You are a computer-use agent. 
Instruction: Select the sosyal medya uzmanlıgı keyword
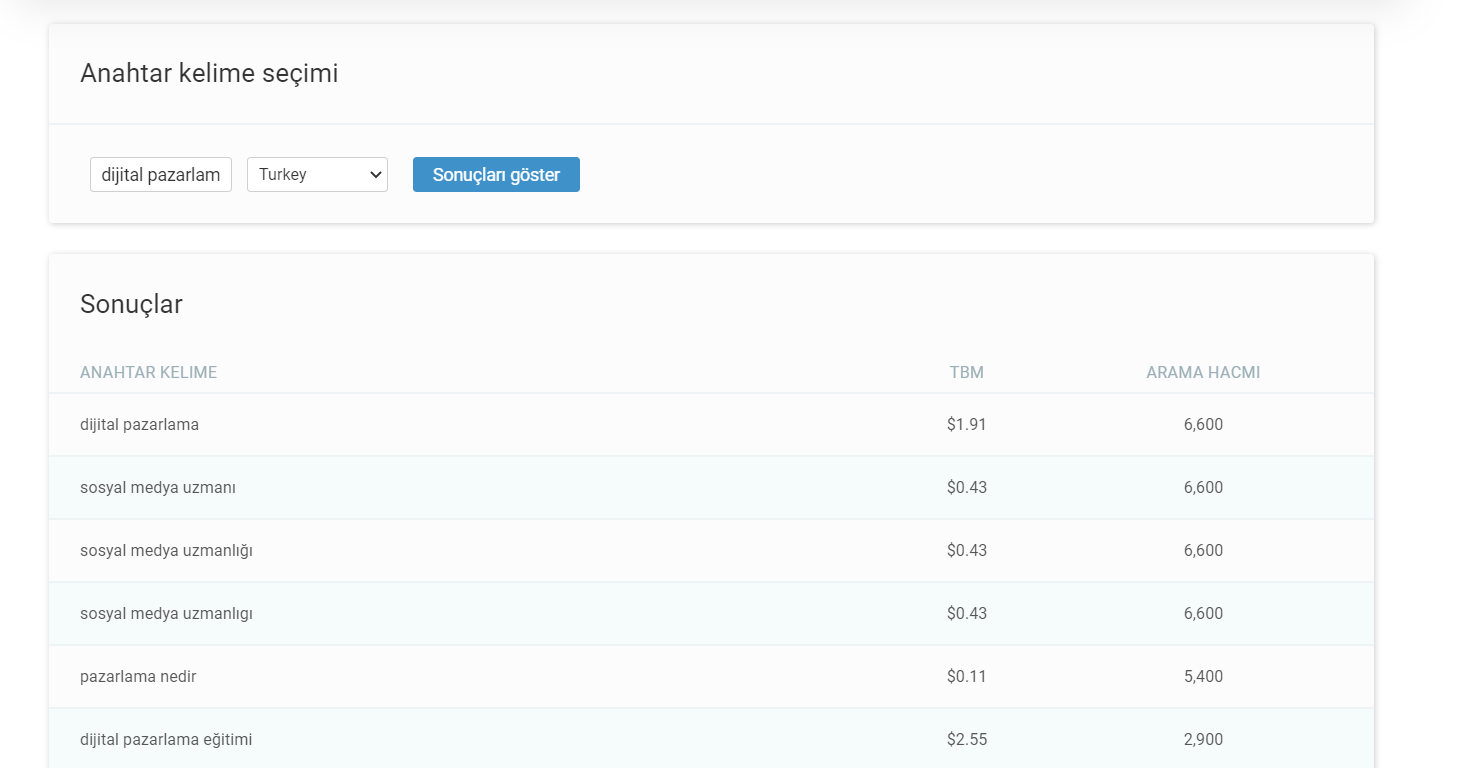click(x=166, y=614)
